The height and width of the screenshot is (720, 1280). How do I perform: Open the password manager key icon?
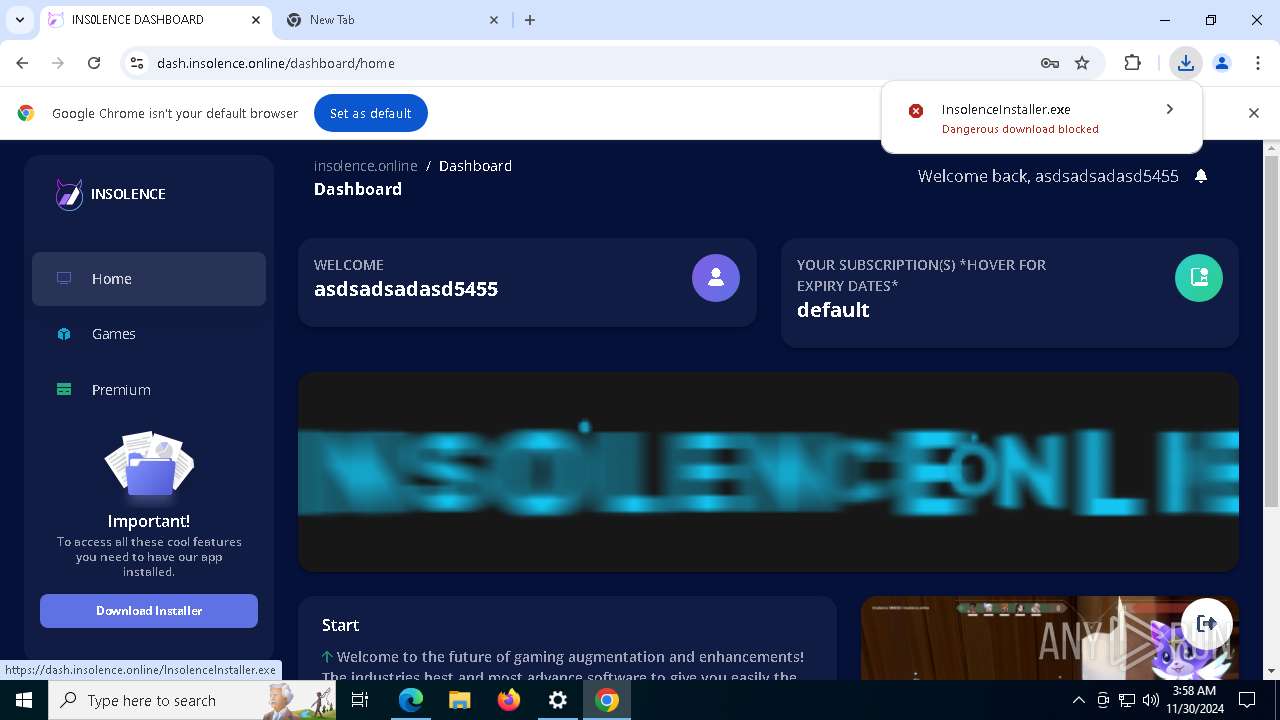(x=1049, y=63)
